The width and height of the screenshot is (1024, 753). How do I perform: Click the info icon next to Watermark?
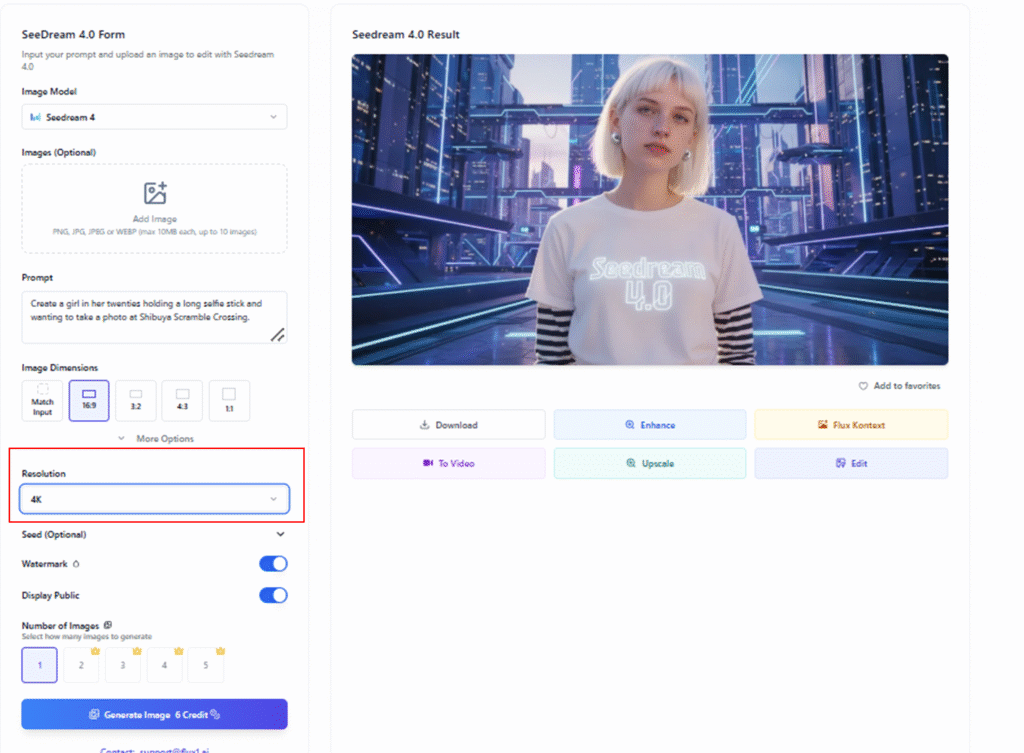76,564
